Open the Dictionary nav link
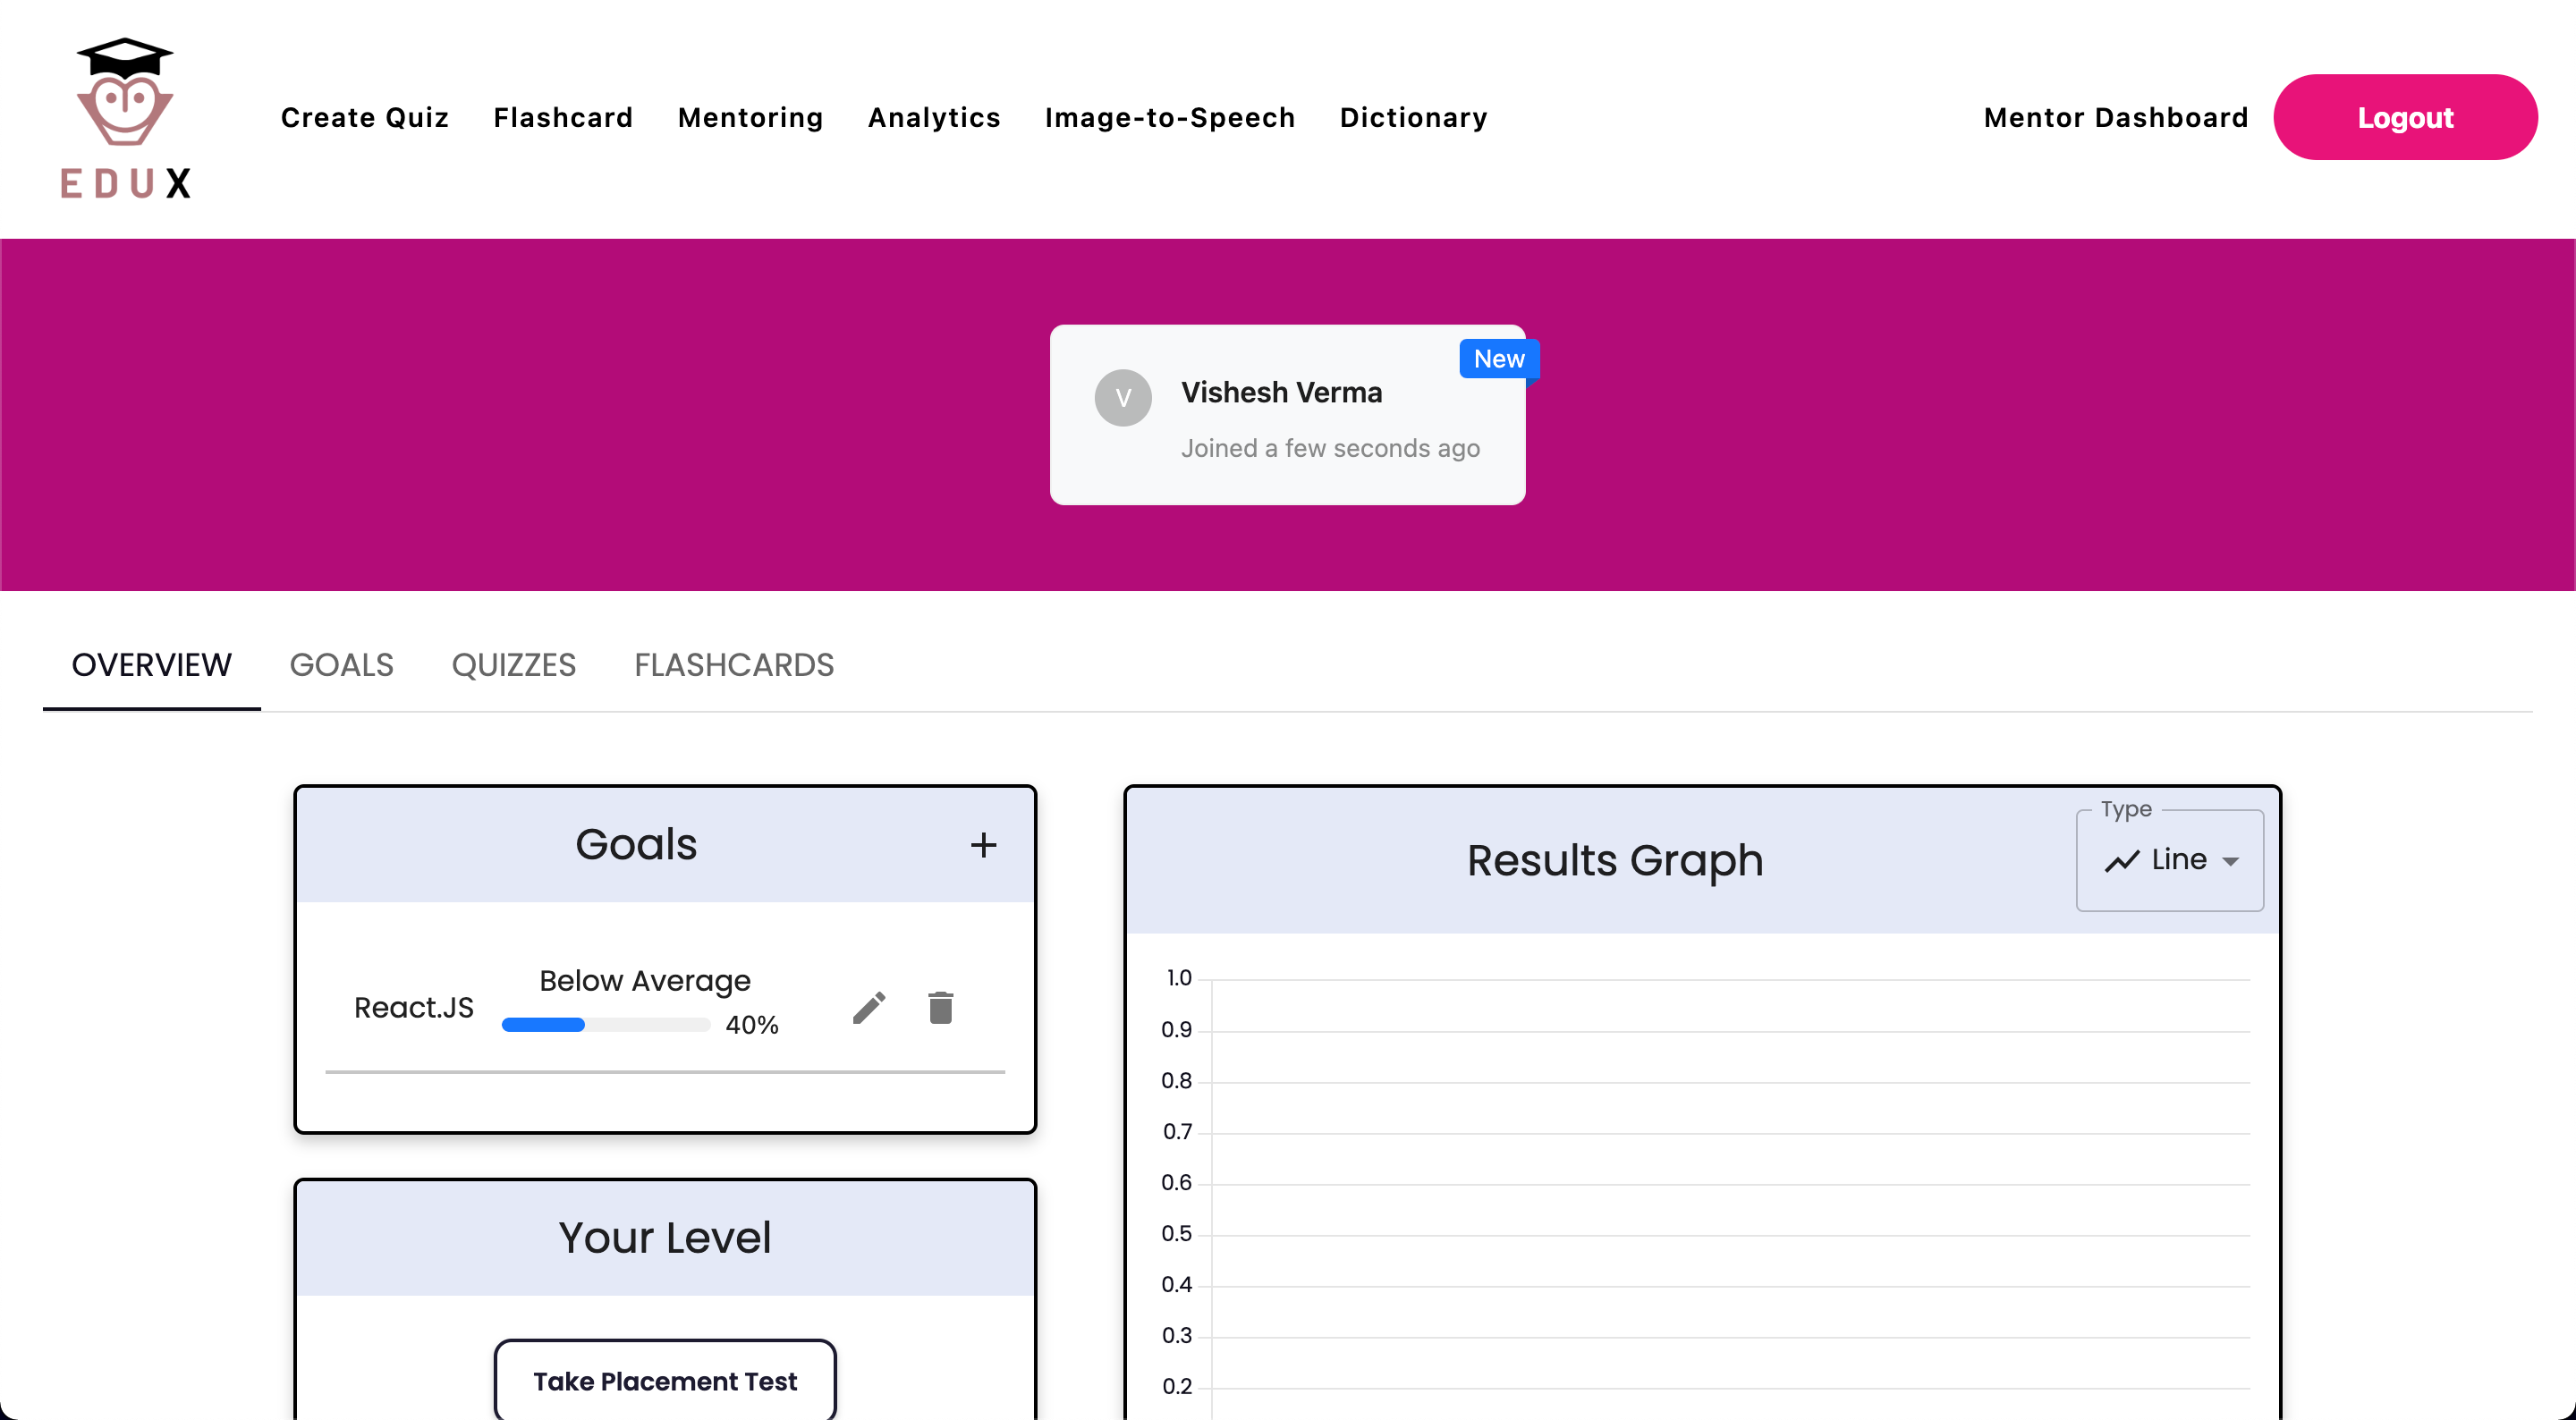Image resolution: width=2576 pixels, height=1420 pixels. coord(1413,118)
